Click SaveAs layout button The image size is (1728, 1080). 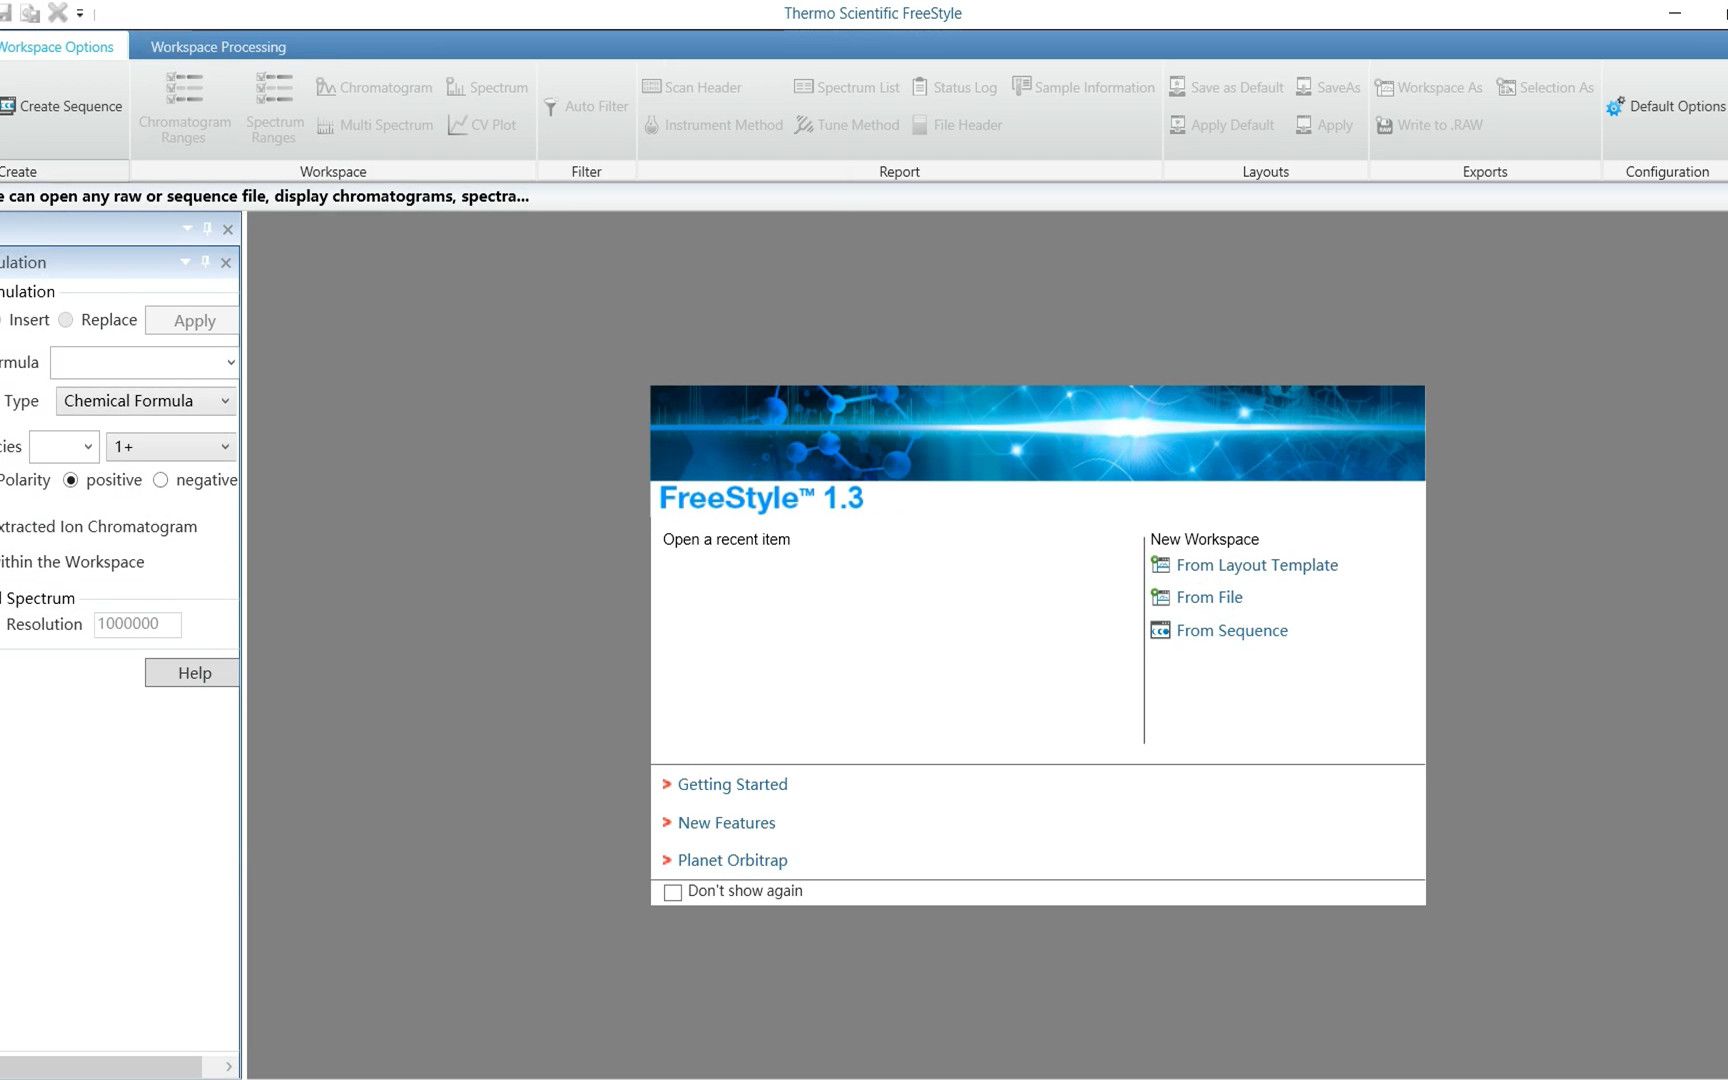pos(1328,87)
